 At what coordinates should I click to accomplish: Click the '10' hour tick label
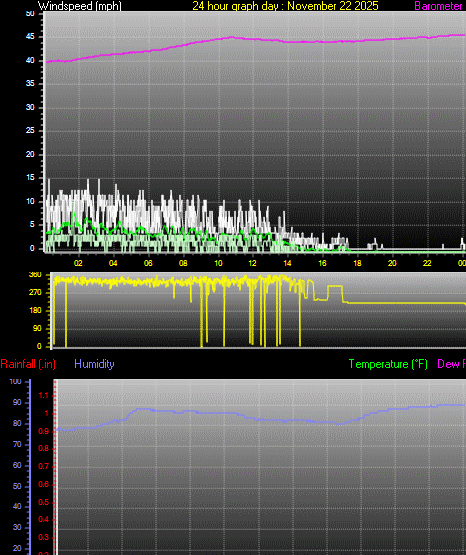pyautogui.click(x=218, y=263)
